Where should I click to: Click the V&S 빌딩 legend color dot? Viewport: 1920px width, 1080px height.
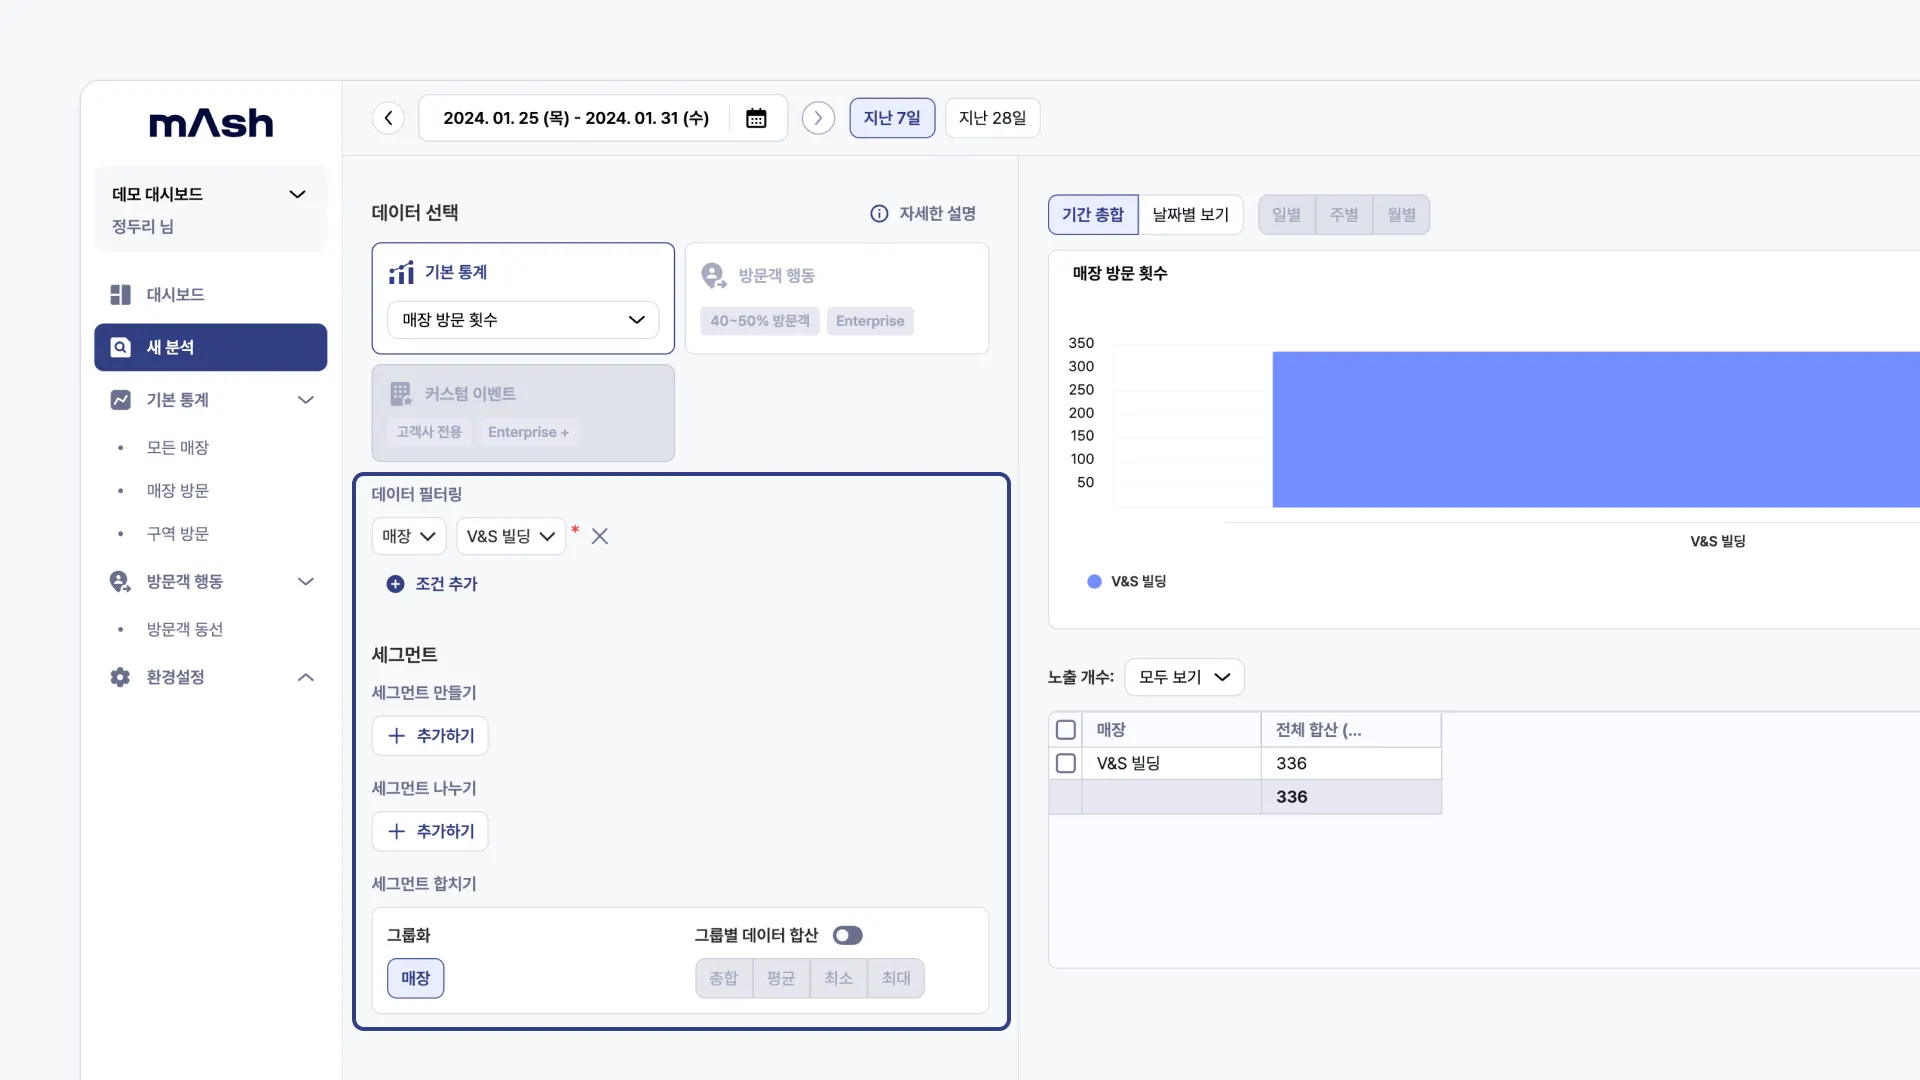[1094, 581]
